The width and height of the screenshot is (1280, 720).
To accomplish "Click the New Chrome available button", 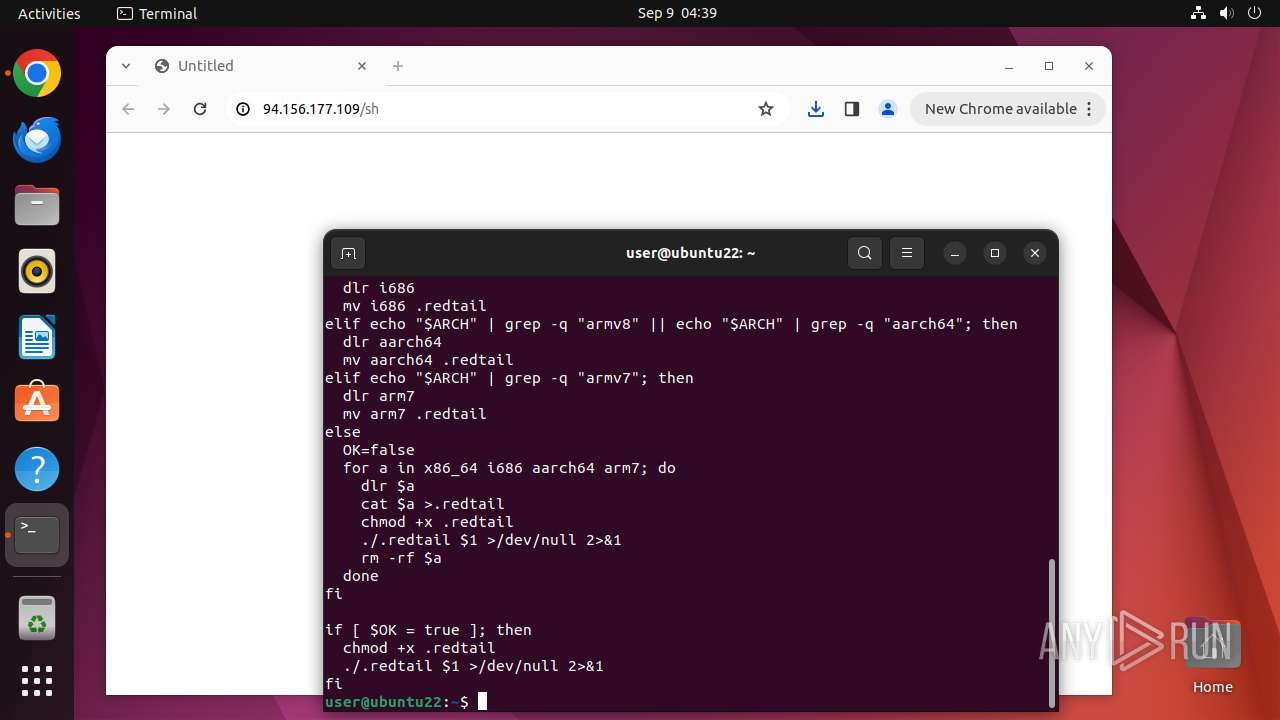I will point(1008,109).
